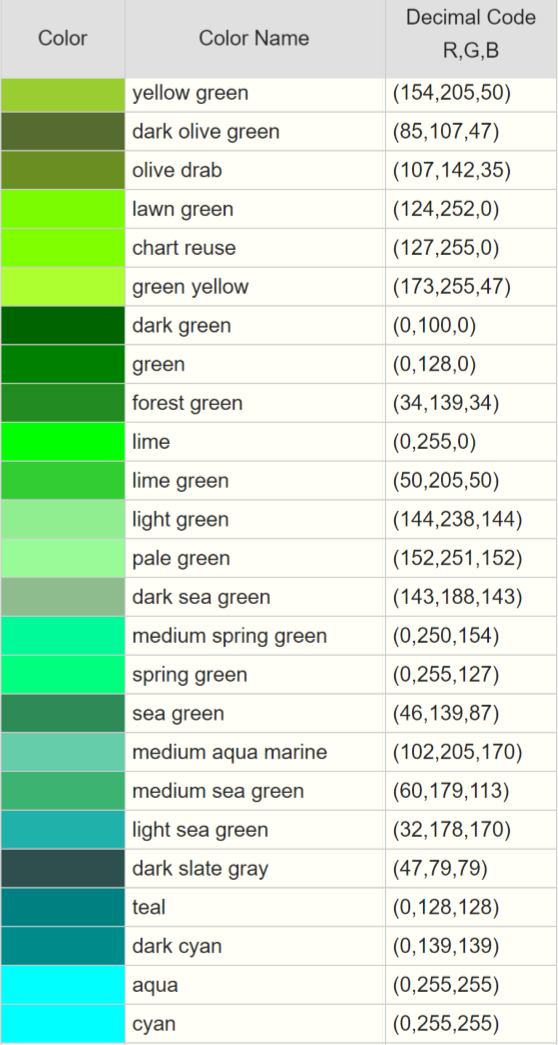The height and width of the screenshot is (1045, 558).
Task: Choose the pale green swatch
Action: tap(63, 558)
